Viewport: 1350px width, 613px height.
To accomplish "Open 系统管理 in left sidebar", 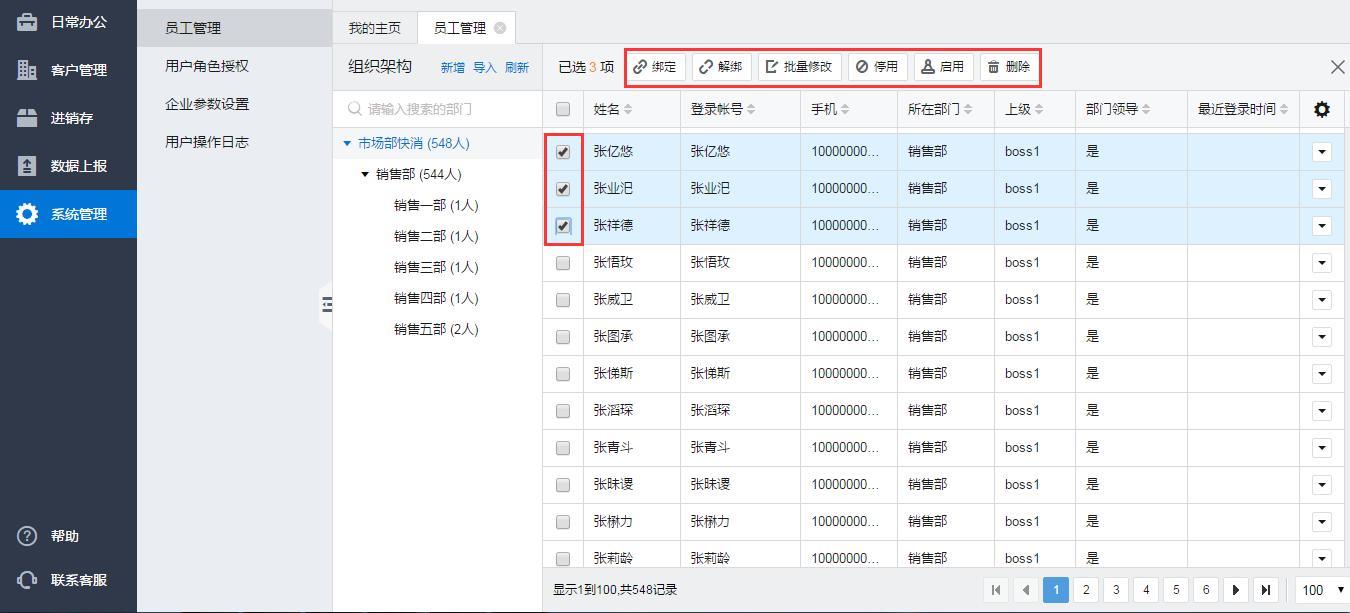I will point(68,214).
